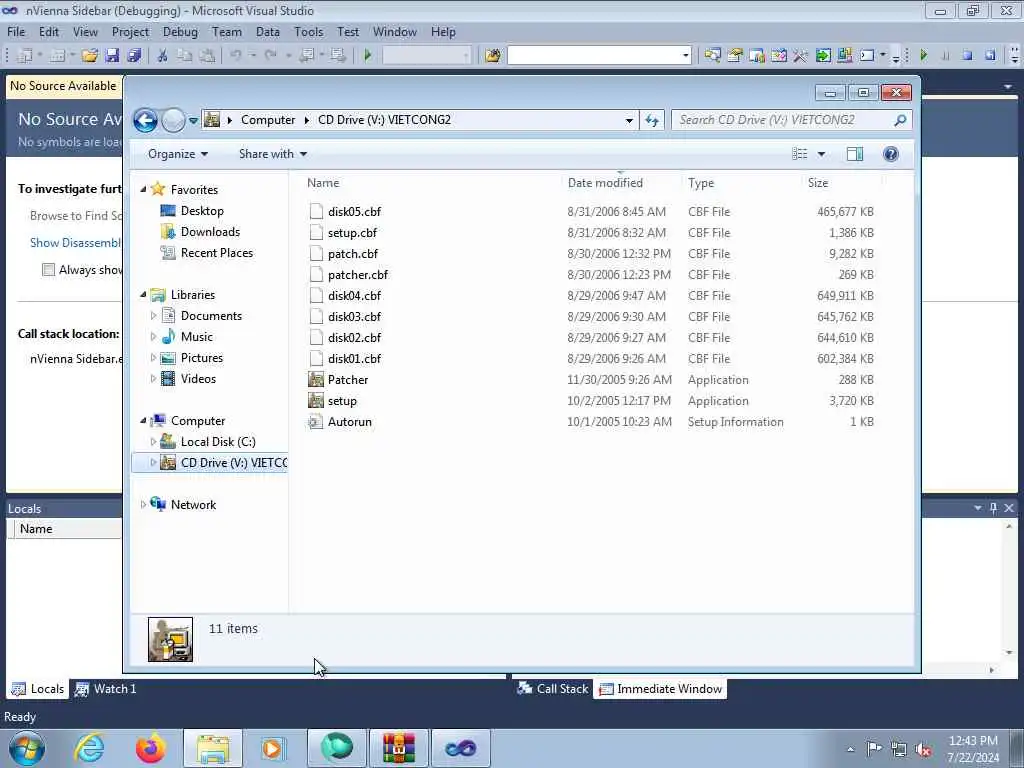This screenshot has width=1024, height=768.
Task: Switch to the Immediate Window tab
Action: pos(660,688)
